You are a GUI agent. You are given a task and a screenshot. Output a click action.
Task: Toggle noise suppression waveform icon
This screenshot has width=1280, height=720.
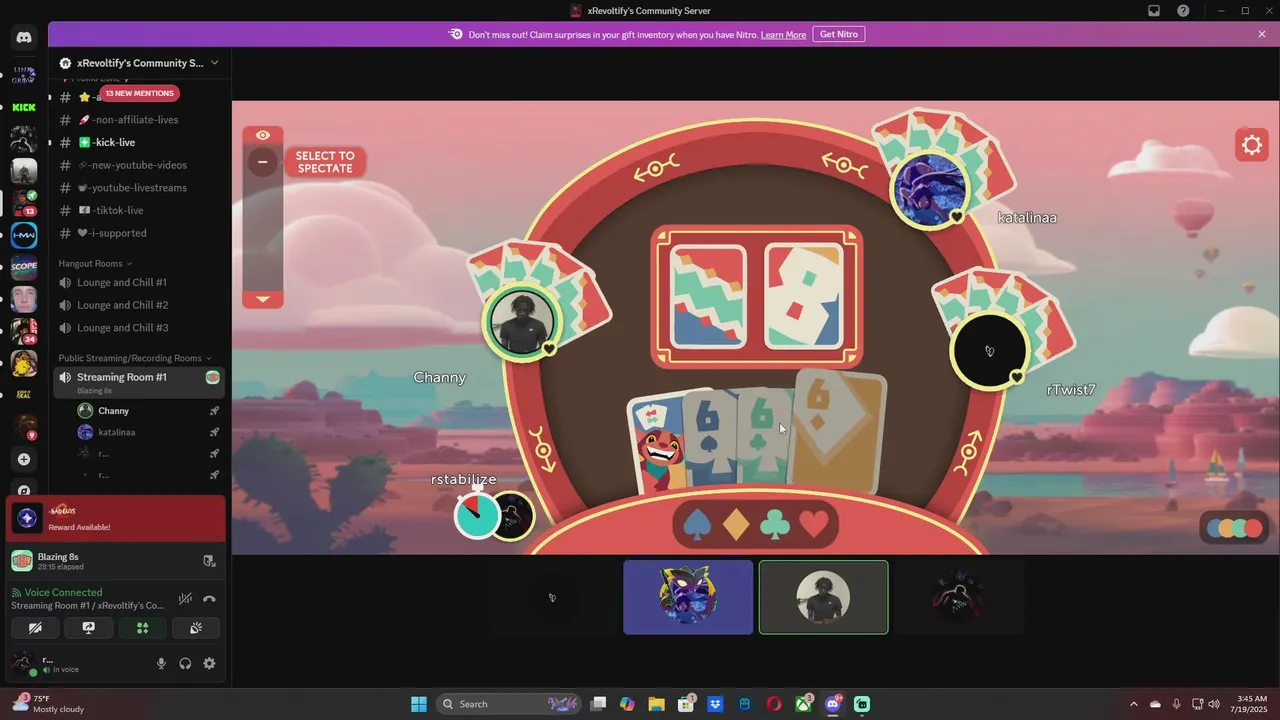pos(185,599)
